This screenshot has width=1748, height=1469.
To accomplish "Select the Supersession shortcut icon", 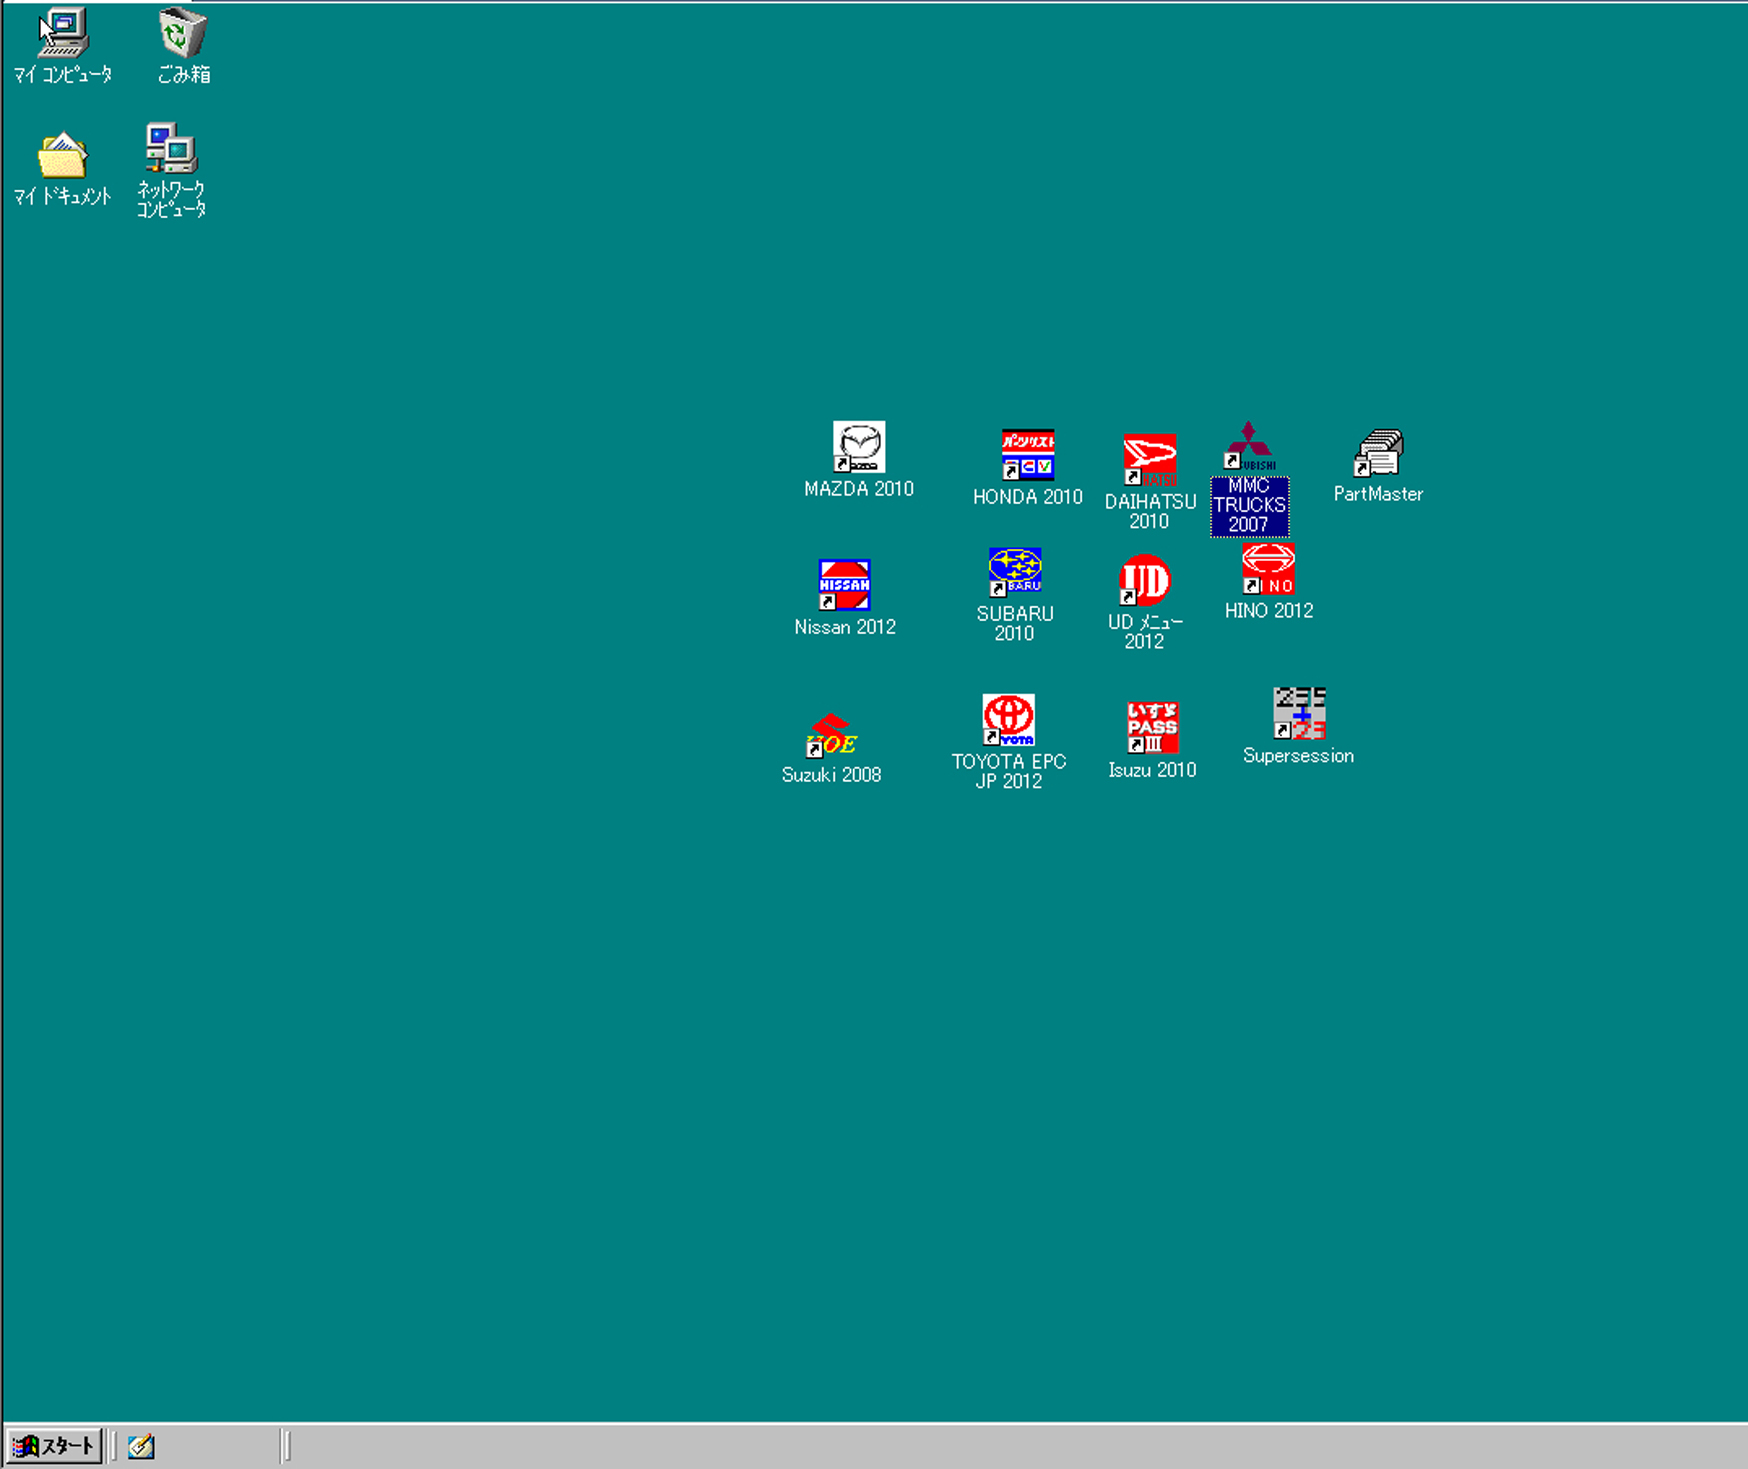I will coord(1298,713).
